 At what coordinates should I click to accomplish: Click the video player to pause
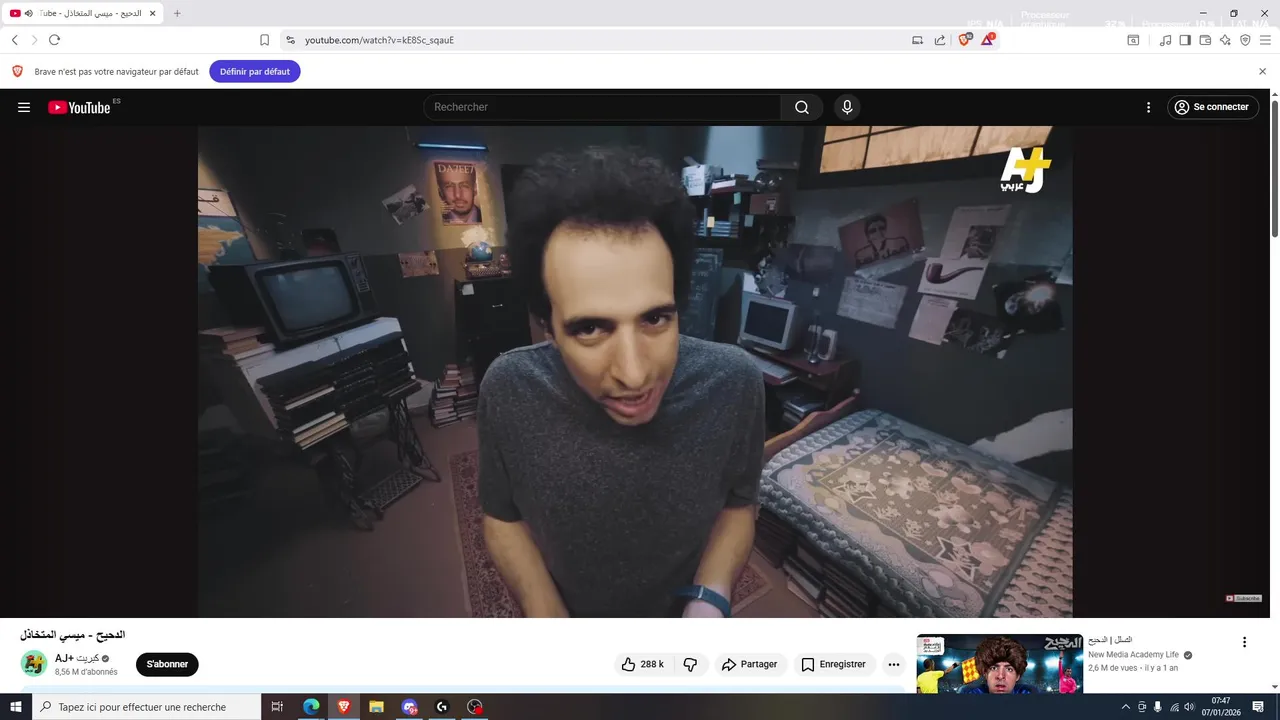pyautogui.click(x=635, y=371)
